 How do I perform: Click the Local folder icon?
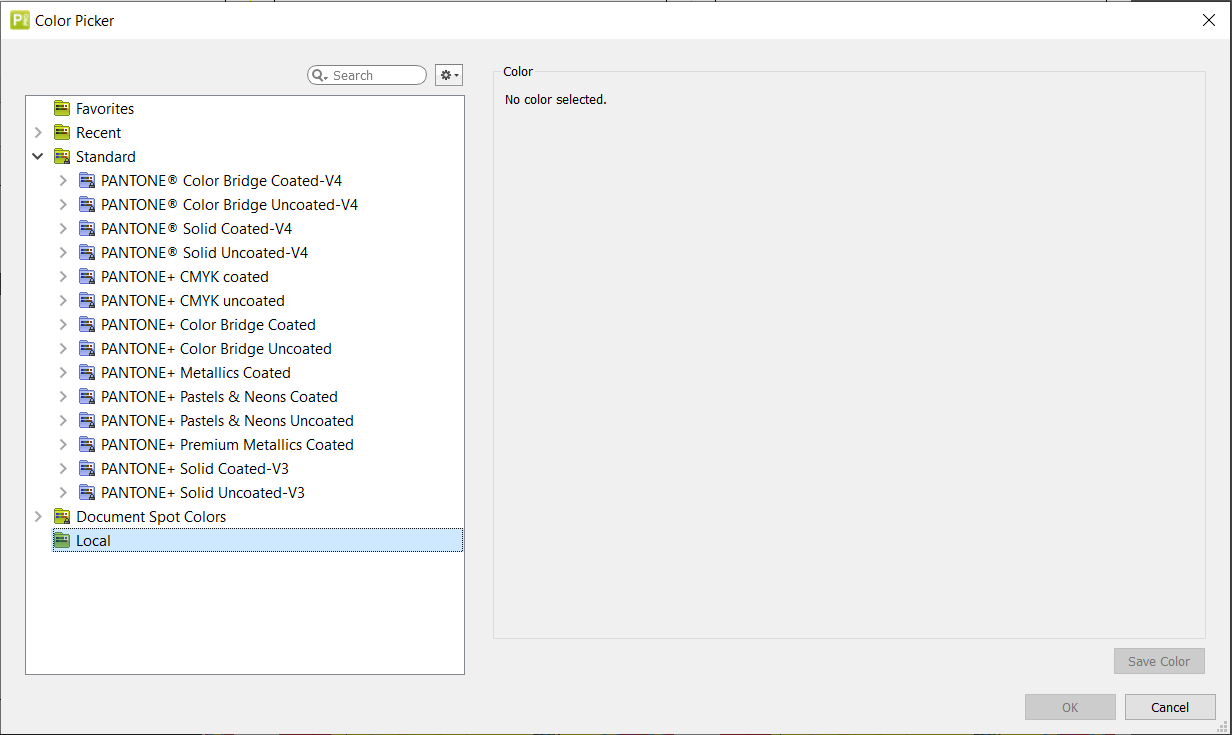click(x=62, y=541)
